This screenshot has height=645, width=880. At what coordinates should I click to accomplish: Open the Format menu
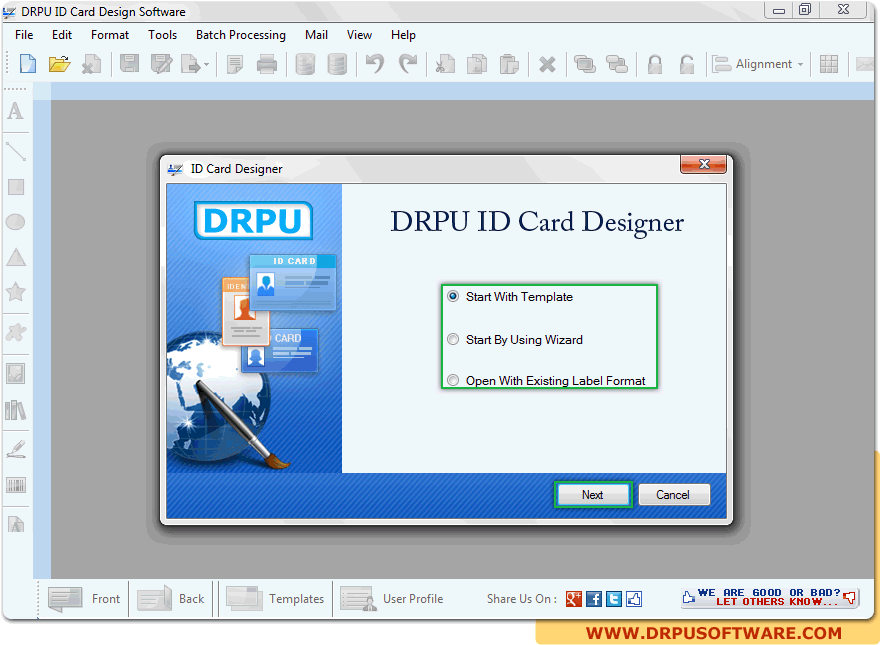pos(110,35)
